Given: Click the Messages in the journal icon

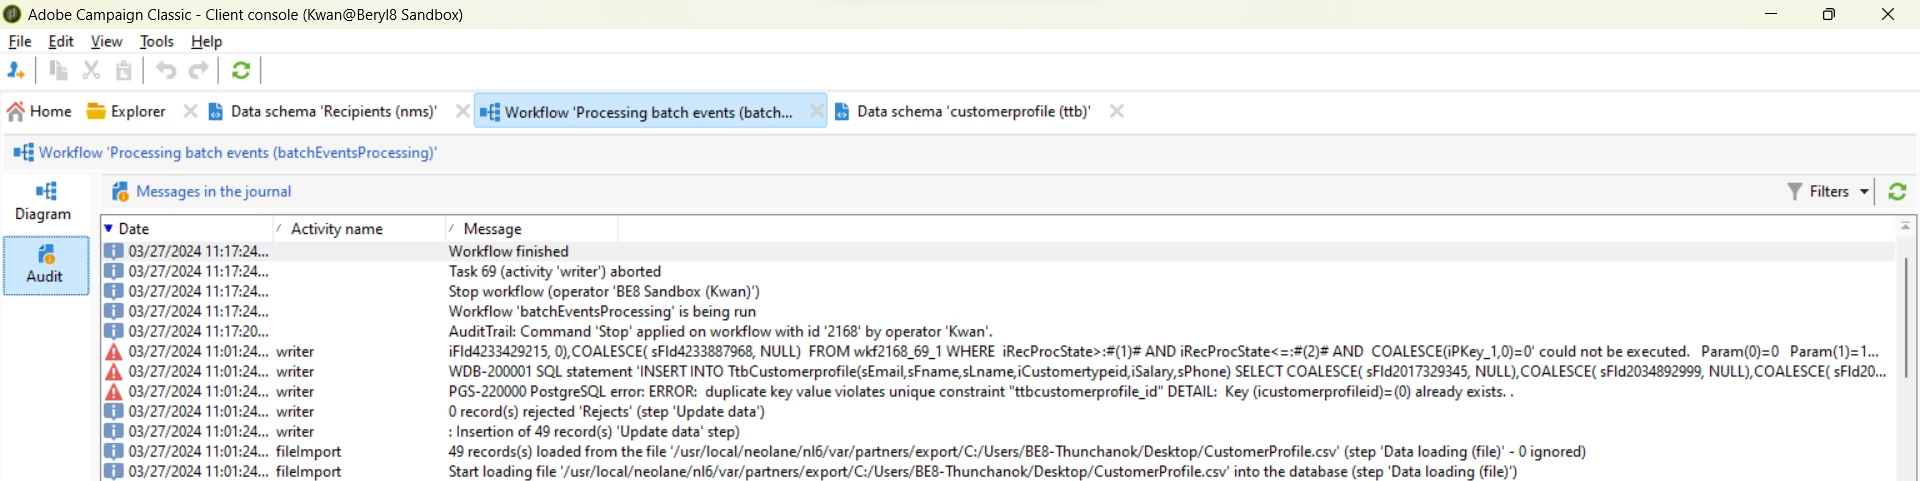Looking at the screenshot, I should [x=120, y=191].
